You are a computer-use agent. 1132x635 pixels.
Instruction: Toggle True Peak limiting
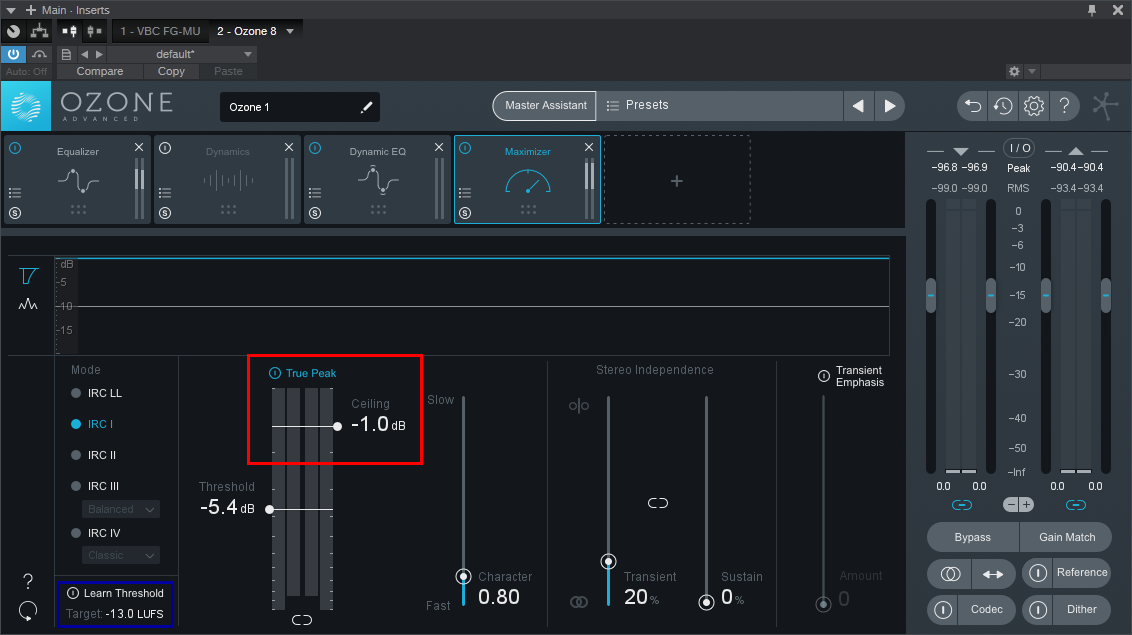click(x=274, y=373)
